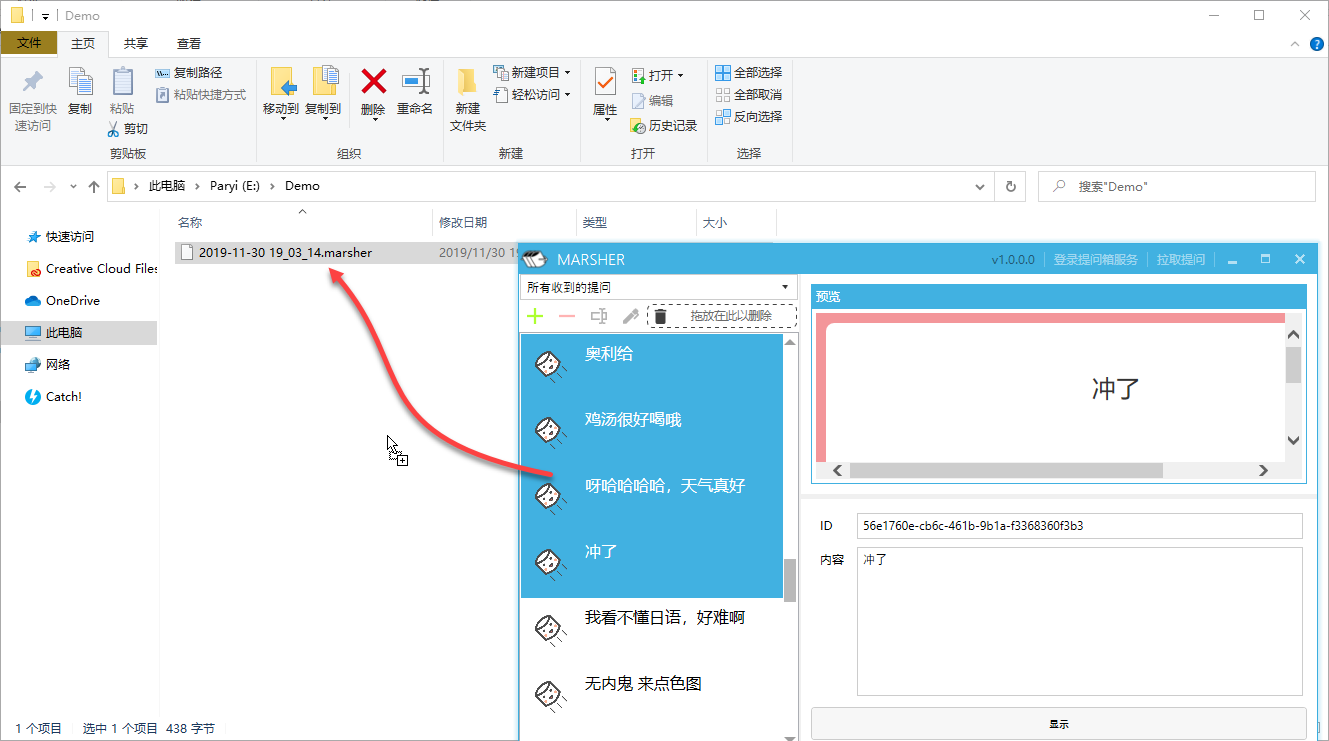Click Edit (编辑) in ribbon

(652, 101)
